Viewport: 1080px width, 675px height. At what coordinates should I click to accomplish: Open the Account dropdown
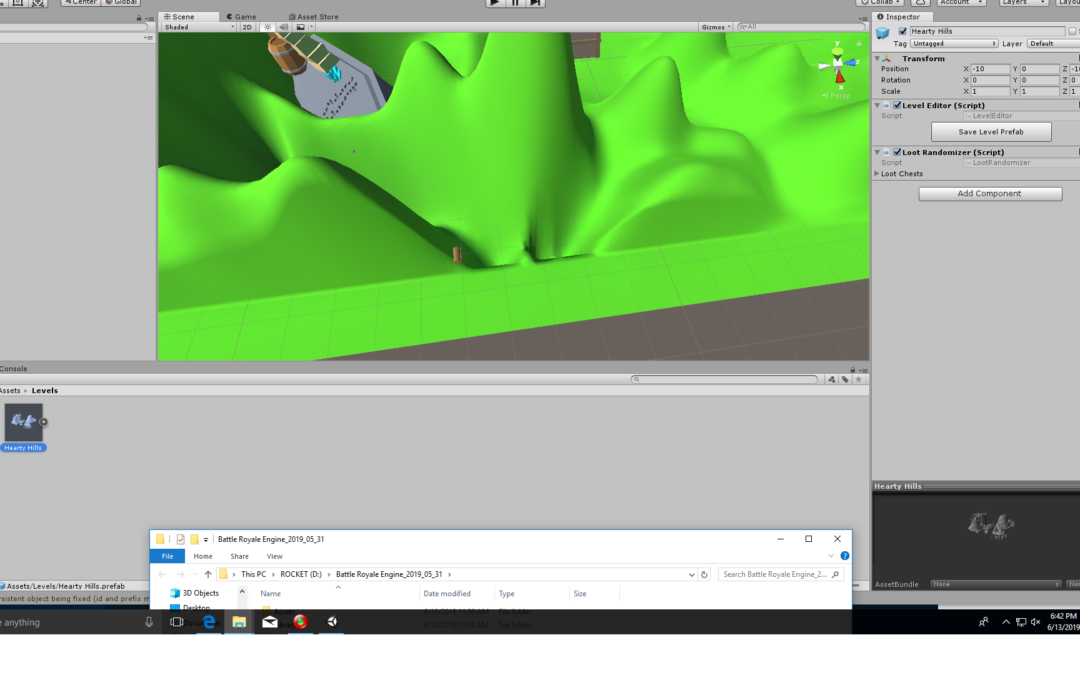pos(961,3)
